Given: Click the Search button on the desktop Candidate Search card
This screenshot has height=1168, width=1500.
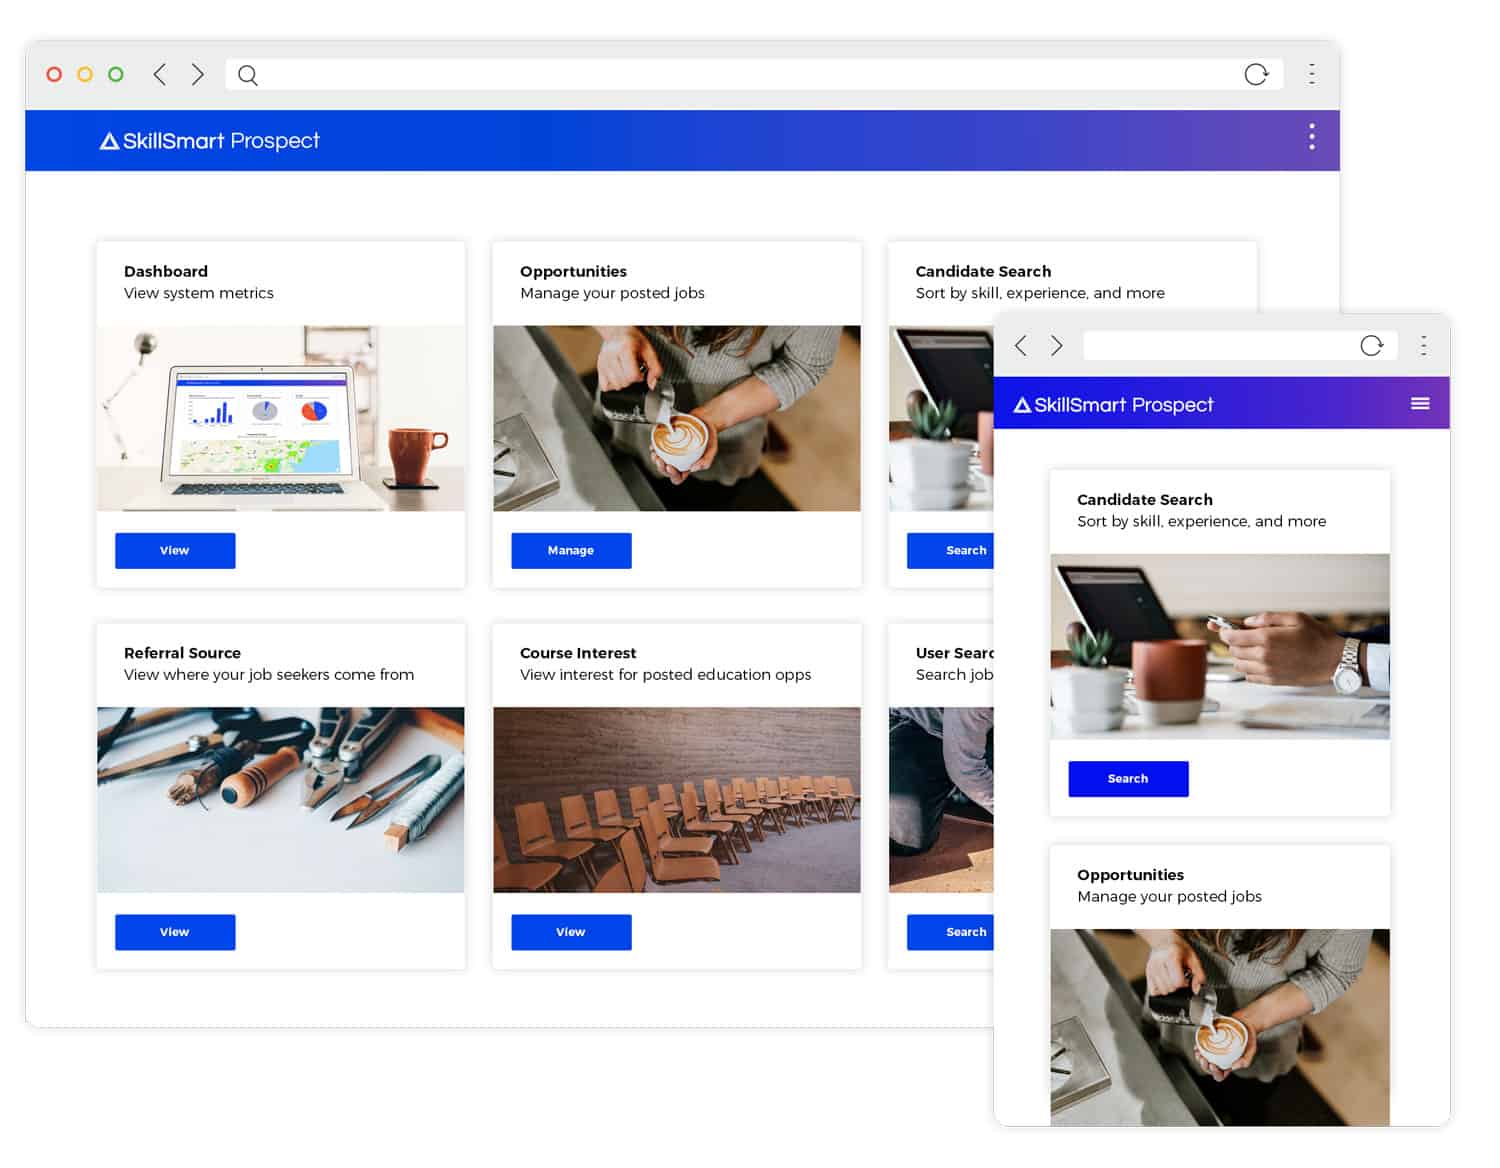Looking at the screenshot, I should coord(950,551).
